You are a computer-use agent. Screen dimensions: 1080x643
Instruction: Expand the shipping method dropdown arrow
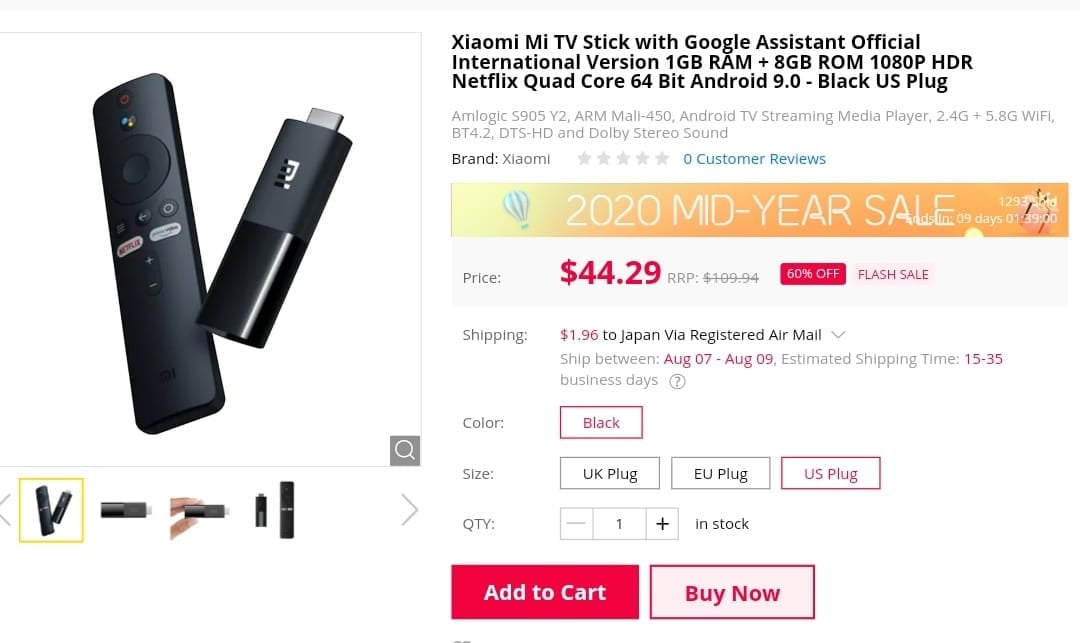click(x=839, y=334)
